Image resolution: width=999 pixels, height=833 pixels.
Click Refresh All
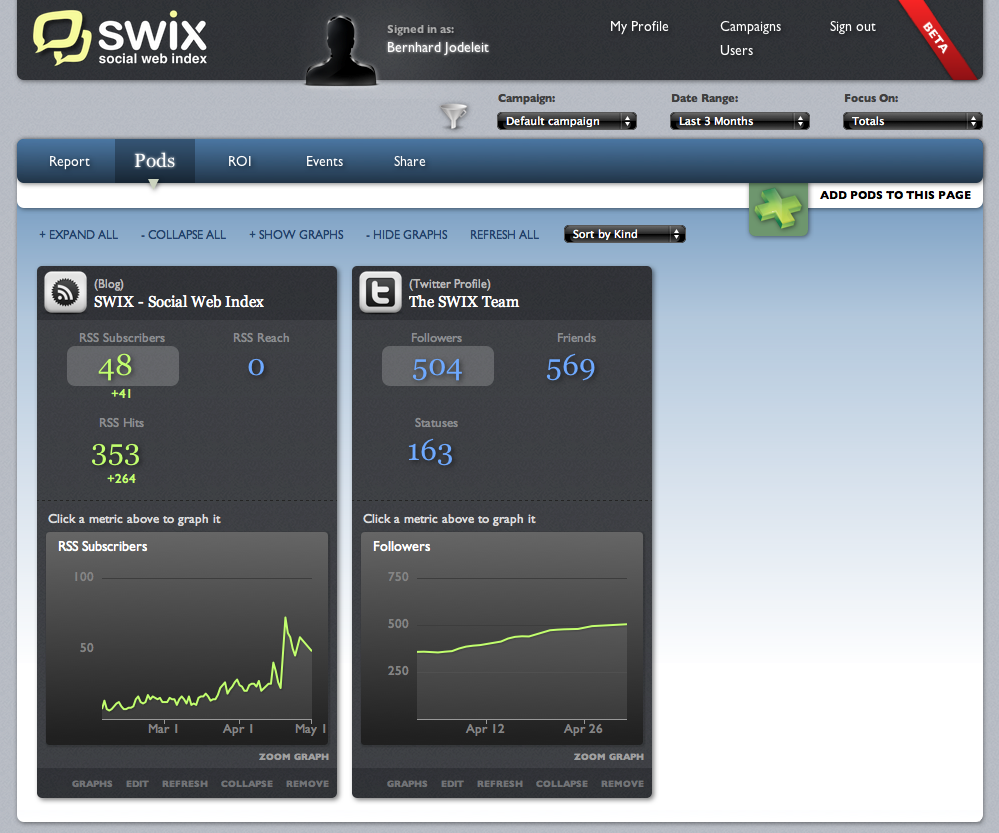click(505, 235)
